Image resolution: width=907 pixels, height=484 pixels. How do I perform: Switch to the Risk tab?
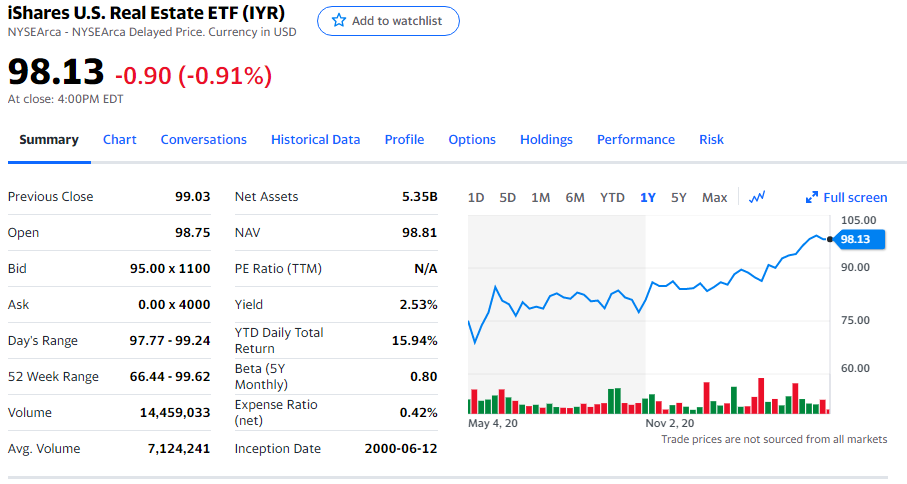(711, 139)
